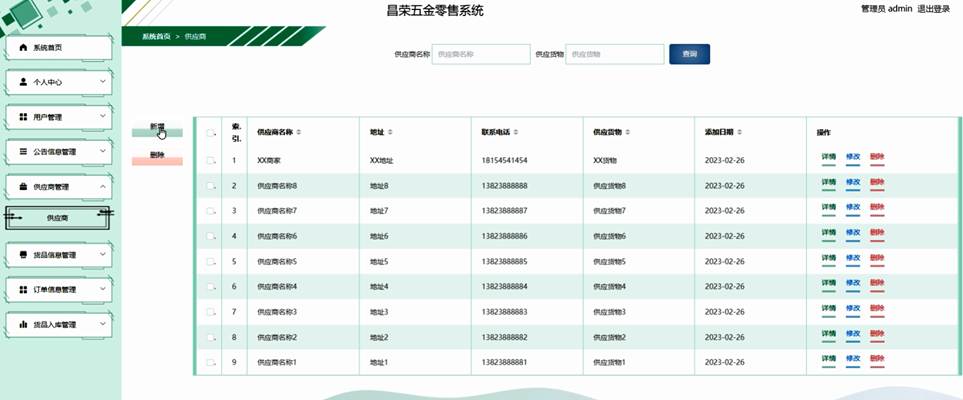The width and height of the screenshot is (963, 400).
Task: Open 详情 for 供应商名称3 row
Action: tap(828, 309)
